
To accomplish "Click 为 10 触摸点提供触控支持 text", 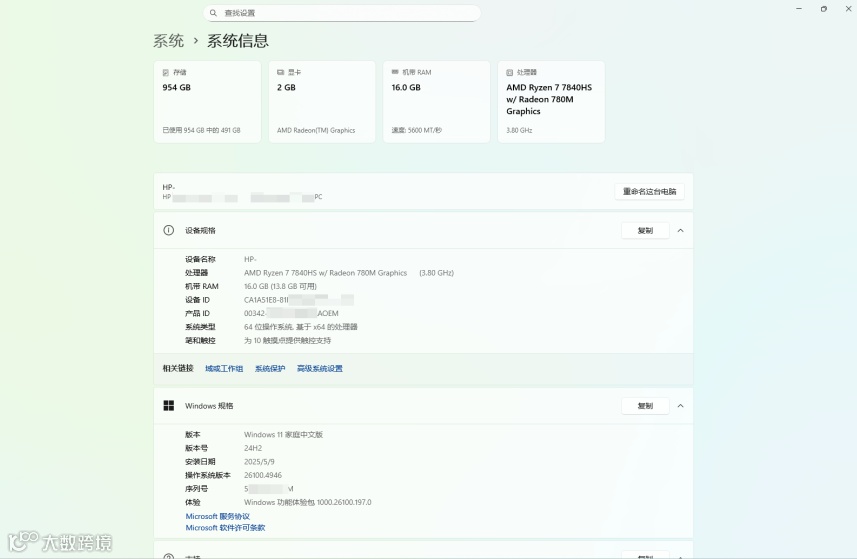I will [x=287, y=340].
